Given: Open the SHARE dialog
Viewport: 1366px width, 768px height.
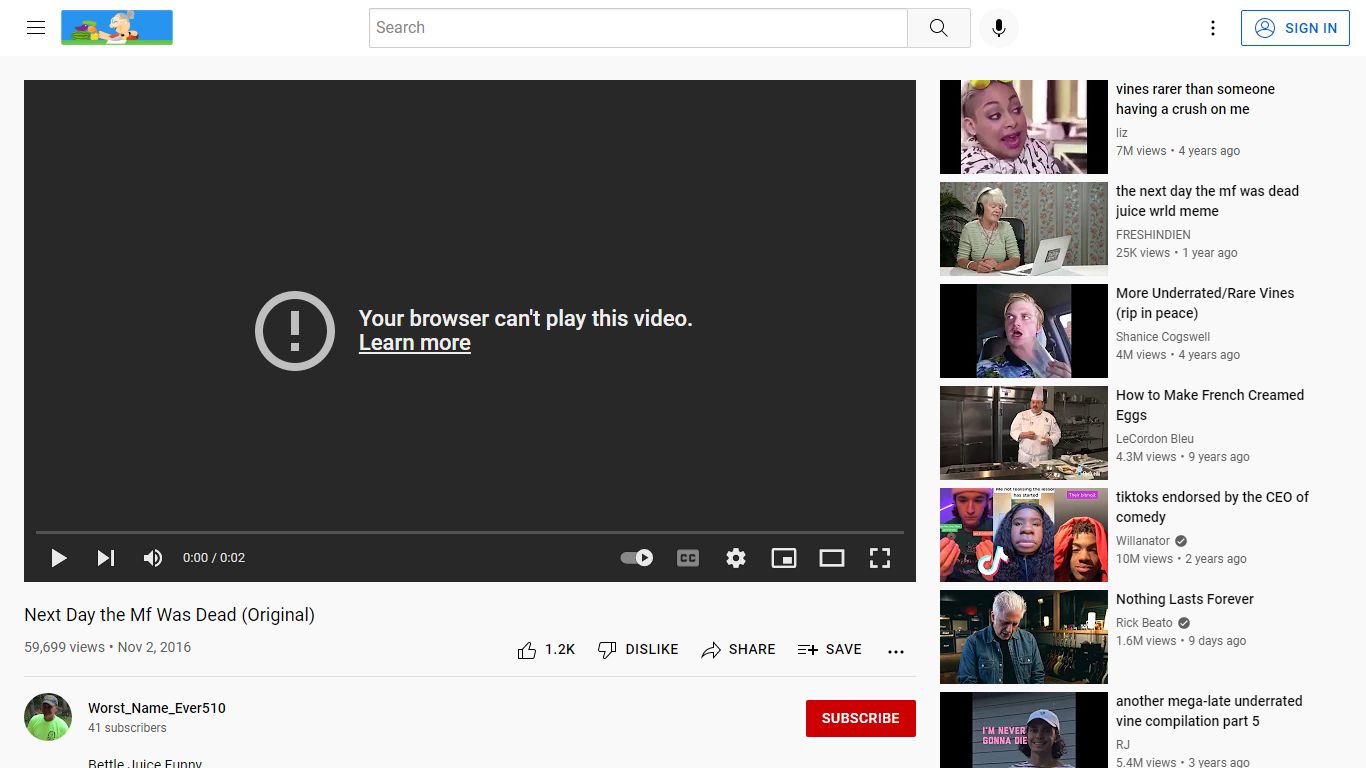Looking at the screenshot, I should [x=738, y=650].
